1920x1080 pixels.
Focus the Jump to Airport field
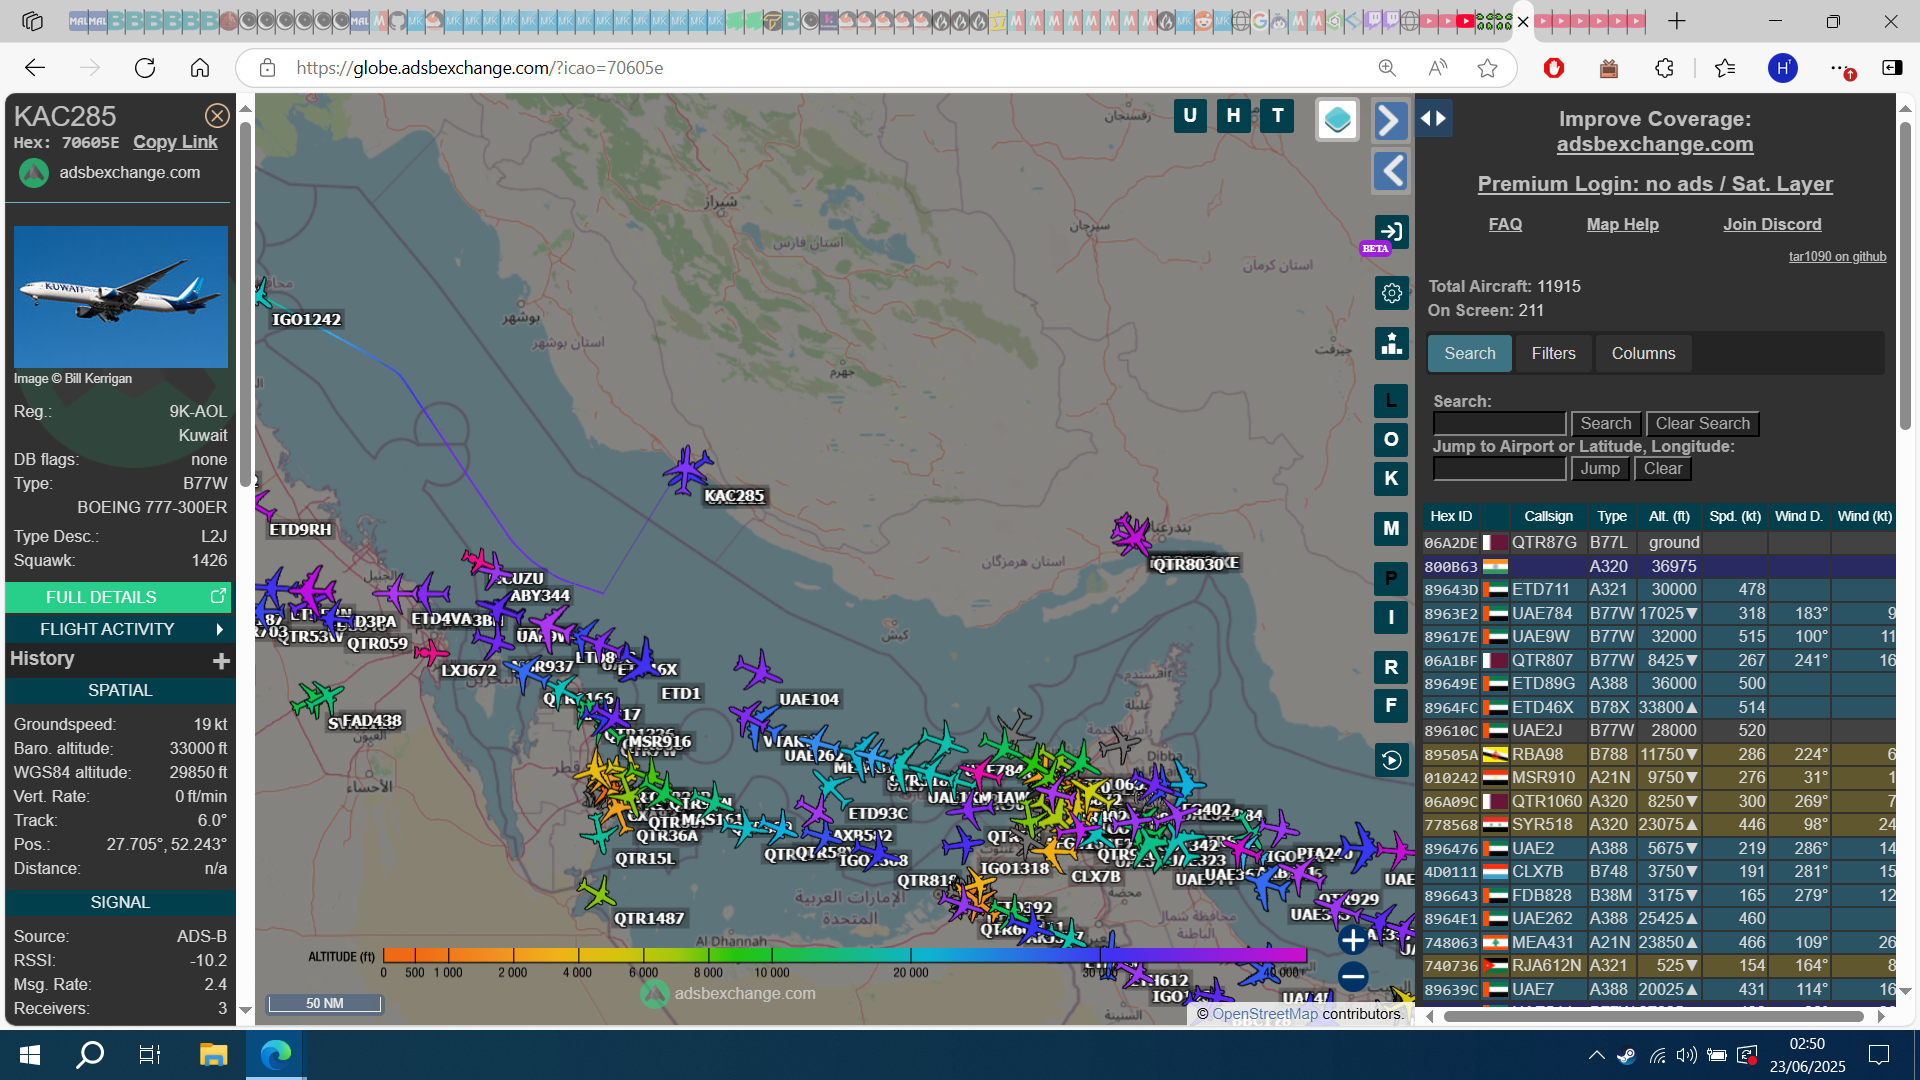(1499, 469)
